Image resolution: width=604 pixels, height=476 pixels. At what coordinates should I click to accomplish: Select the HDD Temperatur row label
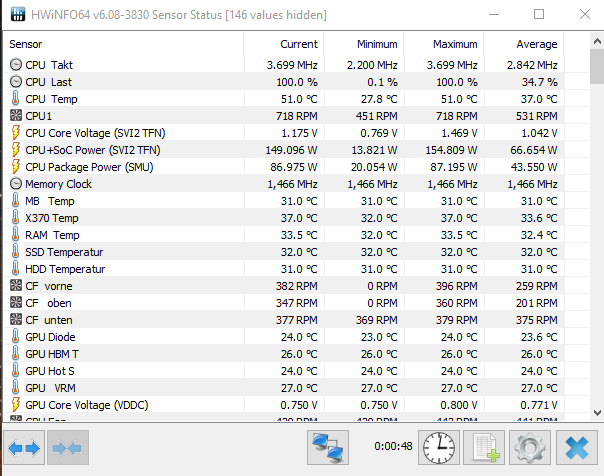click(x=65, y=269)
